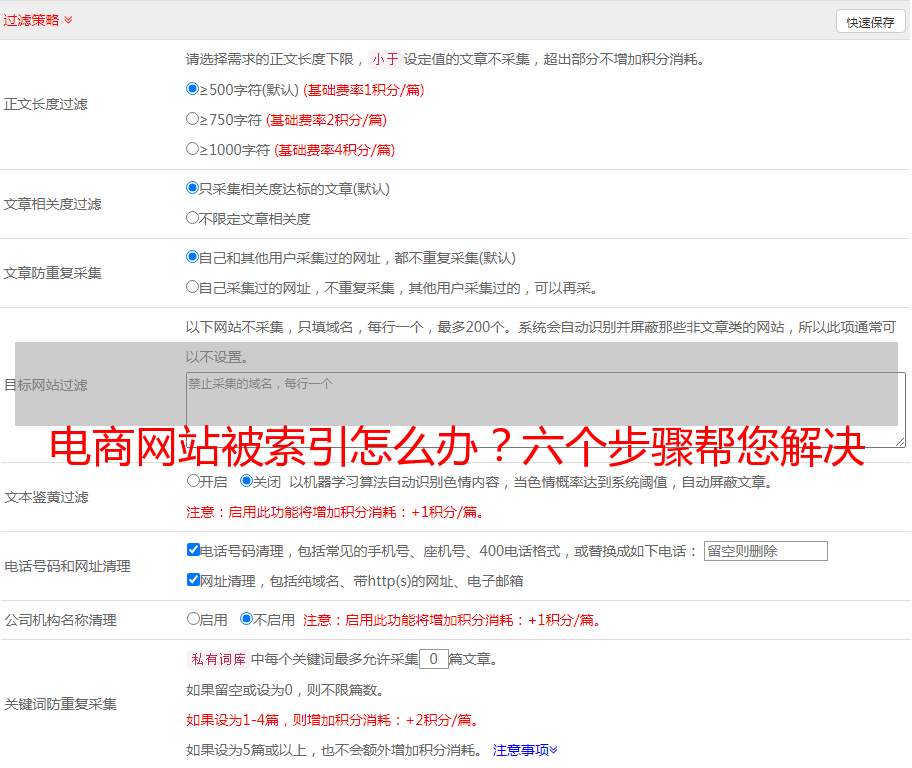Click the 私有词库 tag
Screen dimensions: 912x768
click(219, 659)
